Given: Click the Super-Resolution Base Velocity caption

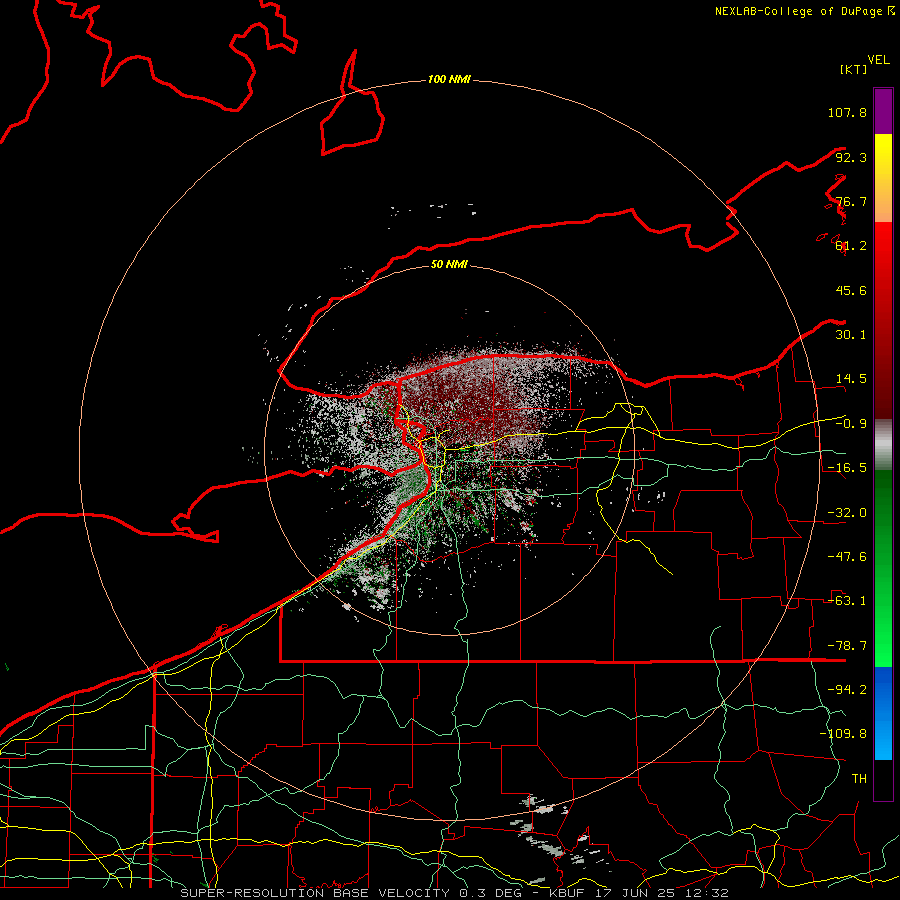Looking at the screenshot, I should [455, 893].
